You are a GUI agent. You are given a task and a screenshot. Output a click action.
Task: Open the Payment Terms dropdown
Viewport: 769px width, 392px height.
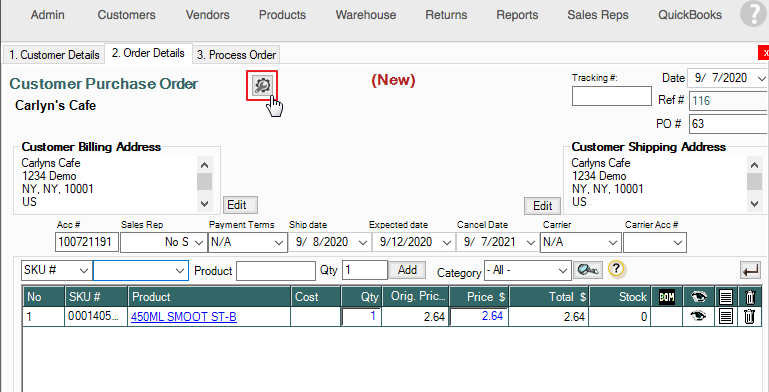click(x=279, y=242)
